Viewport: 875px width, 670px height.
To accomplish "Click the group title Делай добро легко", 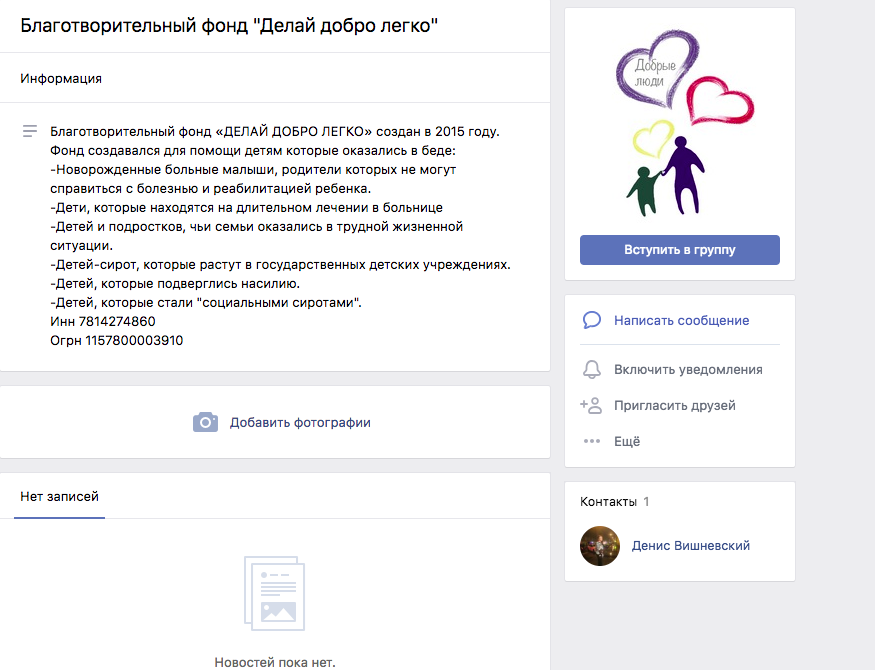I will coord(230,26).
